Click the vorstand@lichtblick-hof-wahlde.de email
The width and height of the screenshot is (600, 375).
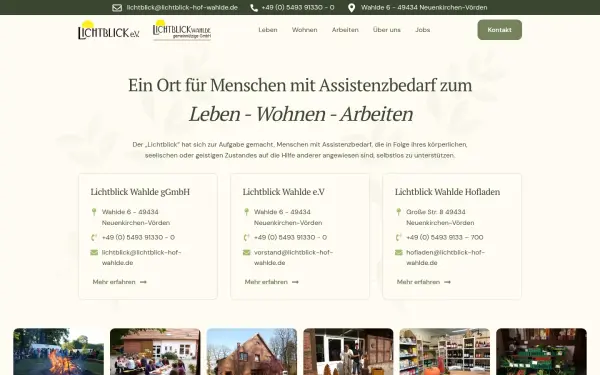pyautogui.click(x=293, y=258)
